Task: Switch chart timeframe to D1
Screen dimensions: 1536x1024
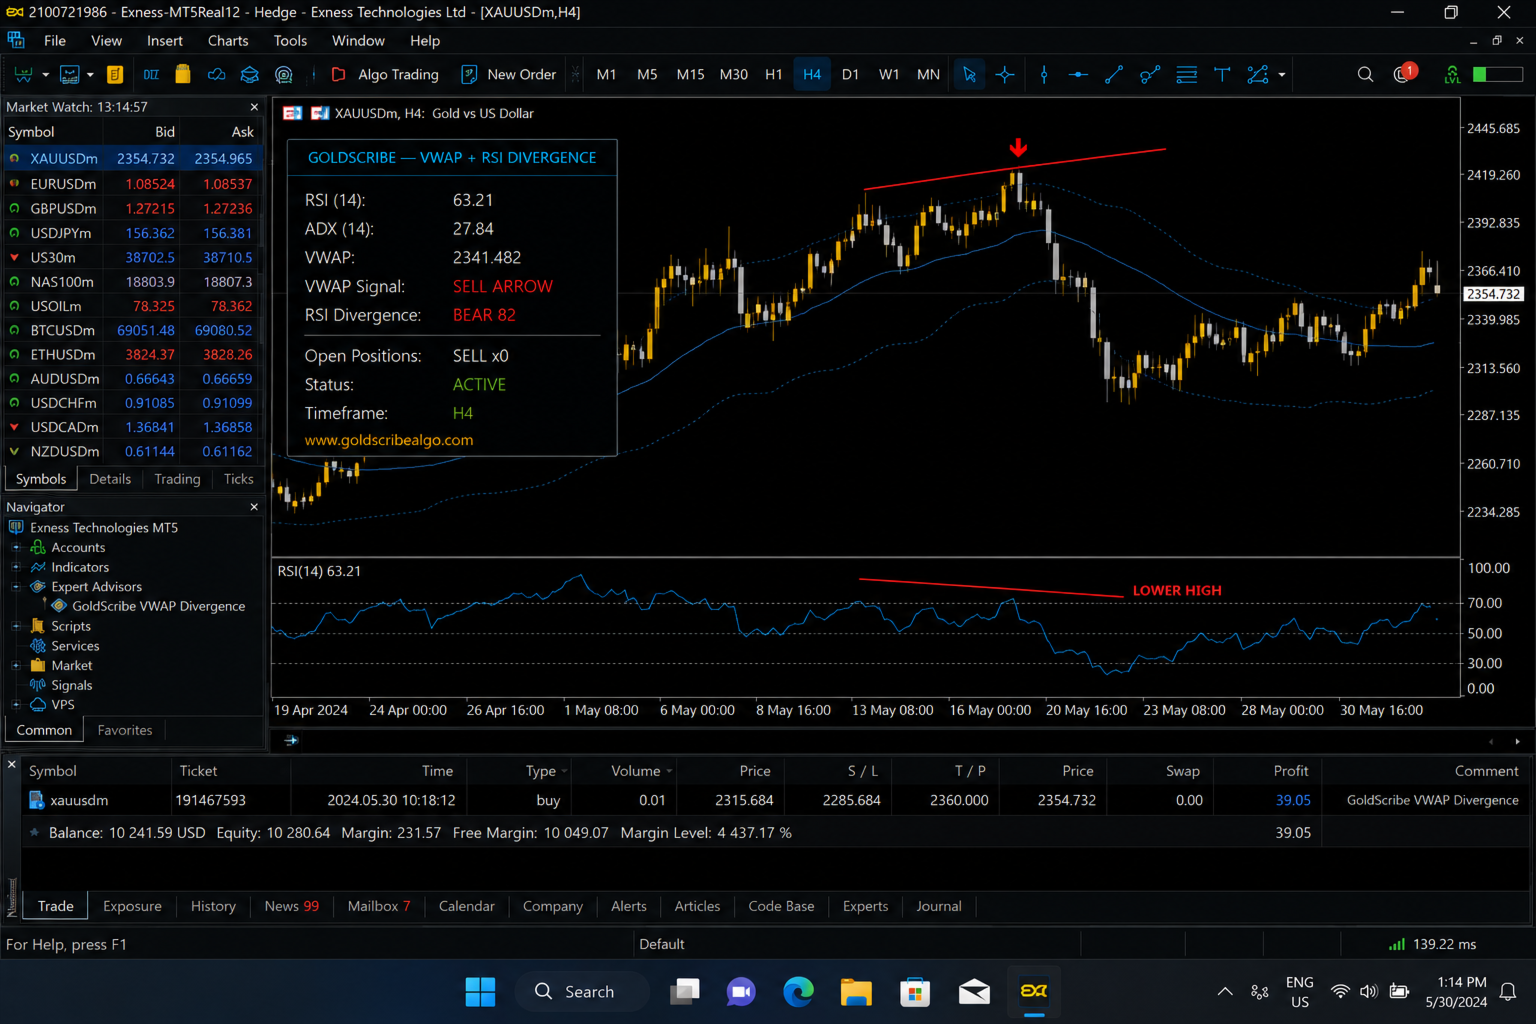Action: pos(850,75)
